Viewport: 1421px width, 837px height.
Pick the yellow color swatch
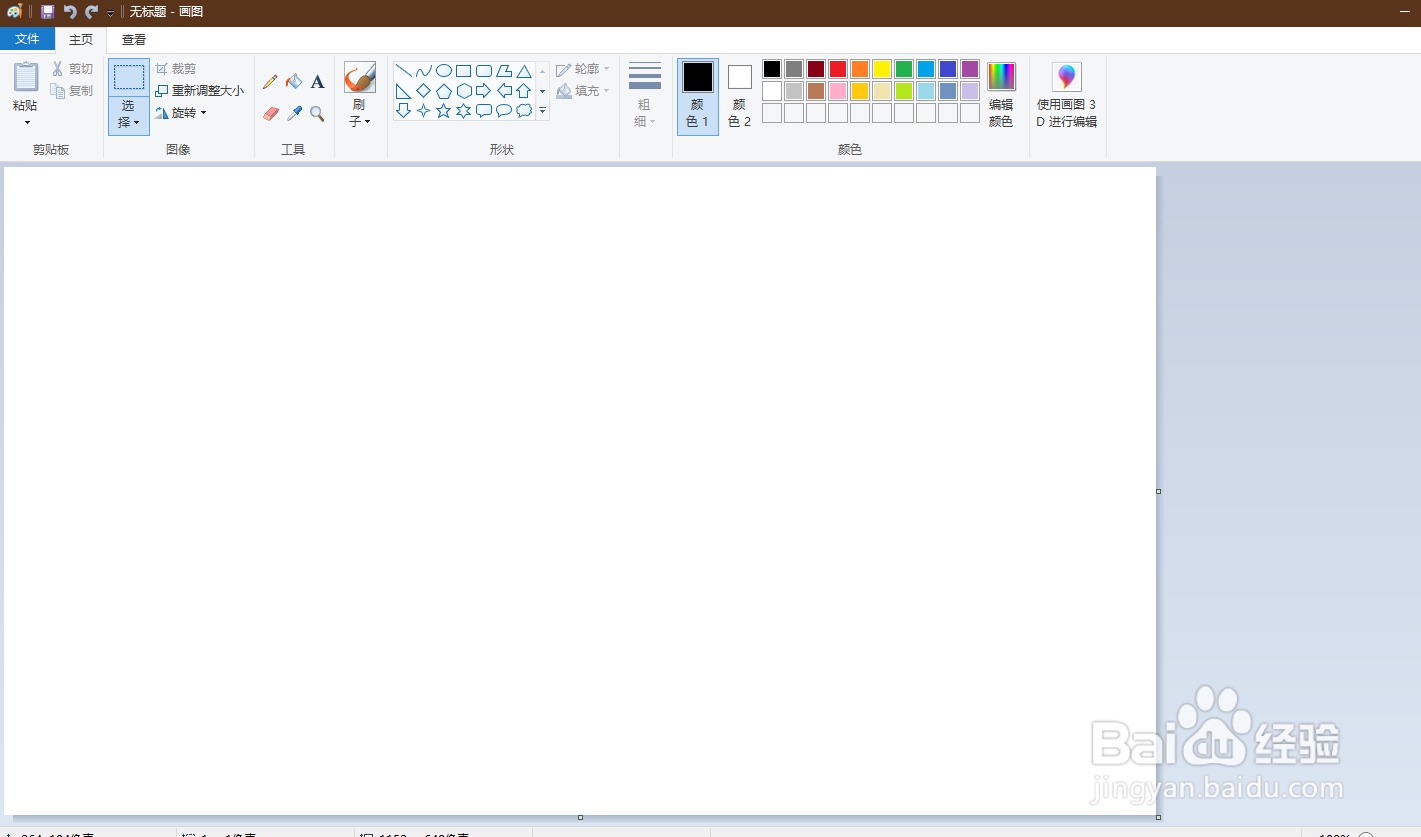882,69
